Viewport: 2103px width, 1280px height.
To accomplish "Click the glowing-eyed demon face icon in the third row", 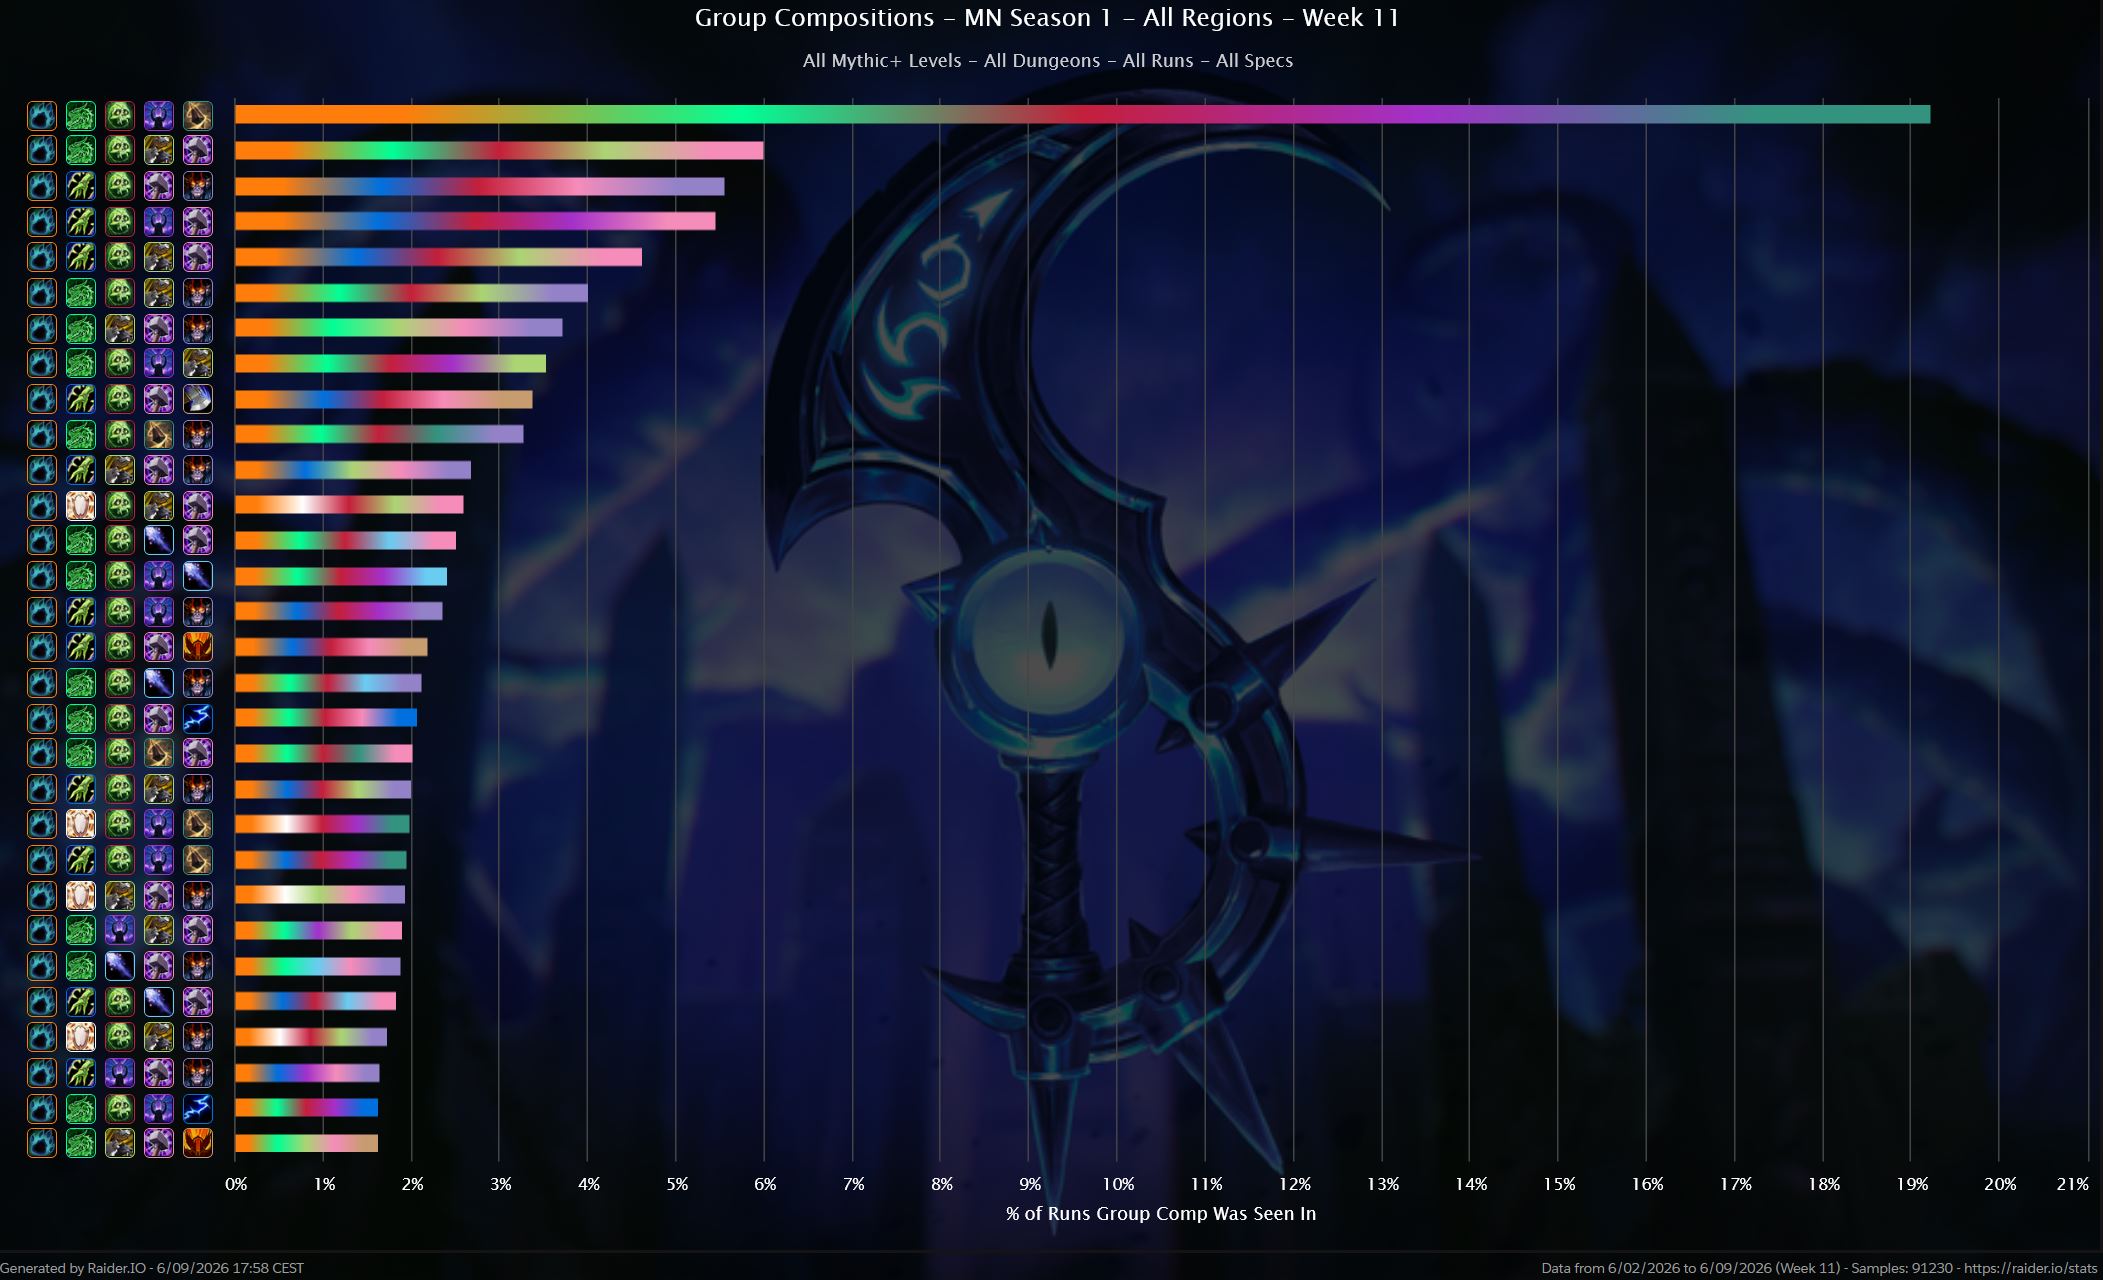I will click(x=198, y=186).
